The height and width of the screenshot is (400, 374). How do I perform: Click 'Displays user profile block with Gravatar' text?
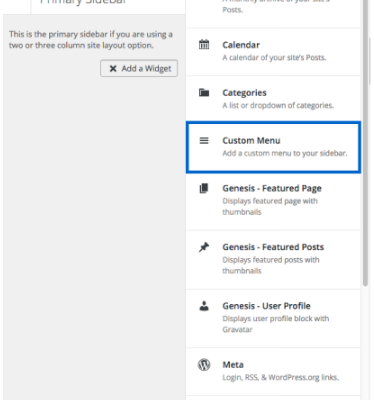coord(276,324)
